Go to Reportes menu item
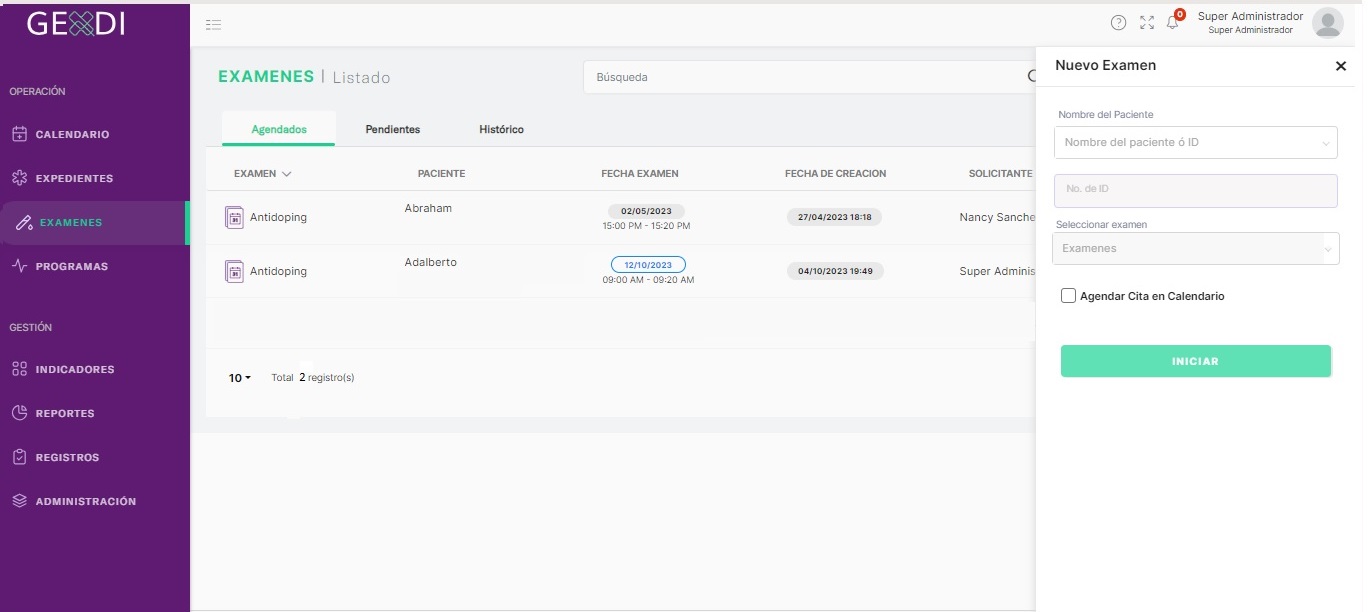 pyautogui.click(x=65, y=413)
